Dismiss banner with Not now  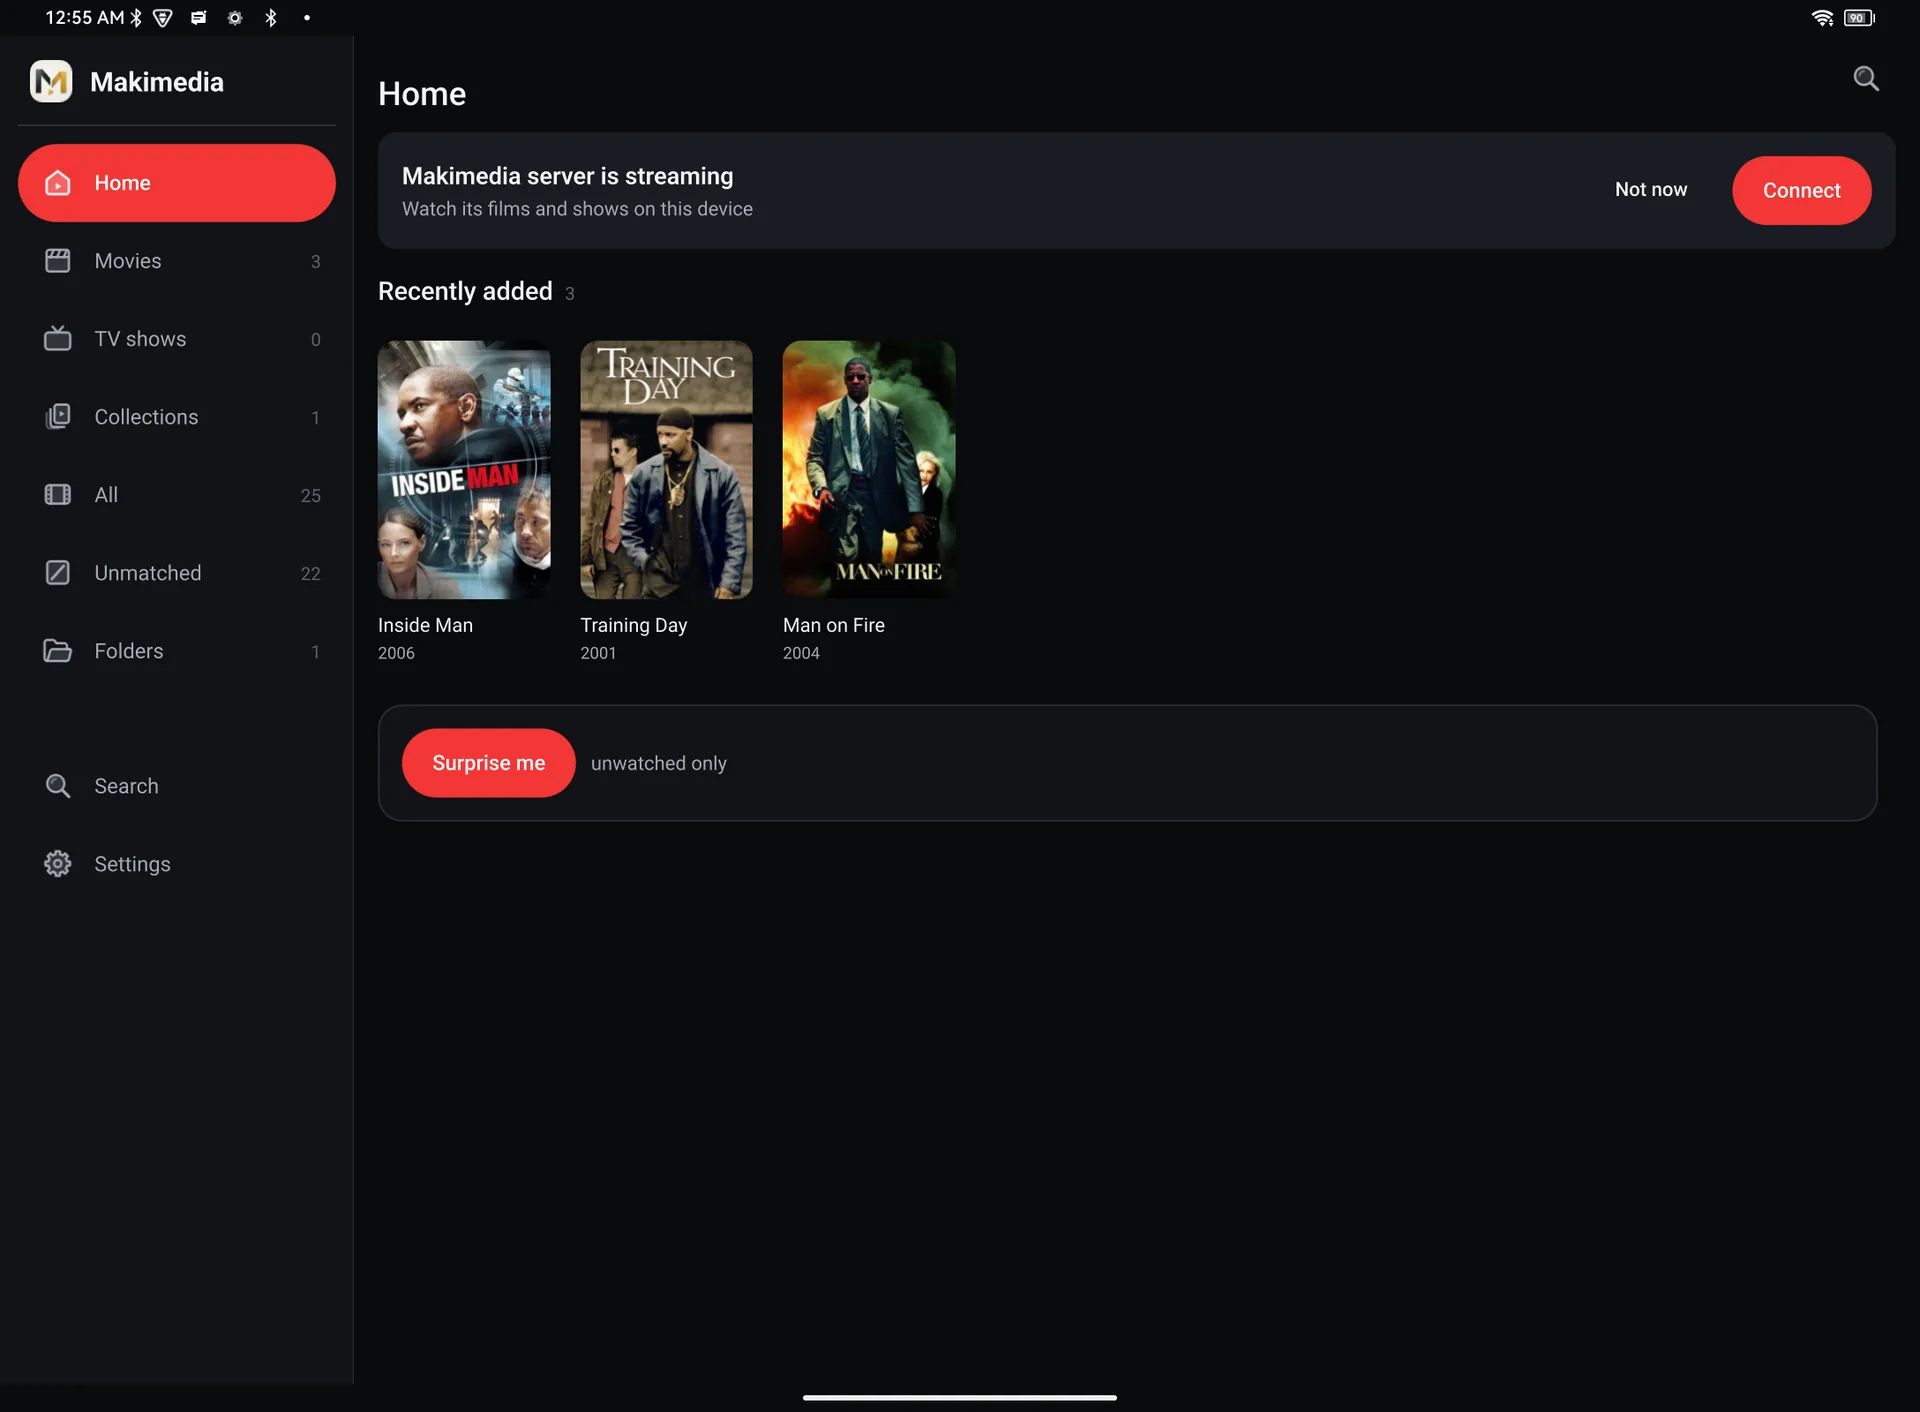pos(1651,190)
